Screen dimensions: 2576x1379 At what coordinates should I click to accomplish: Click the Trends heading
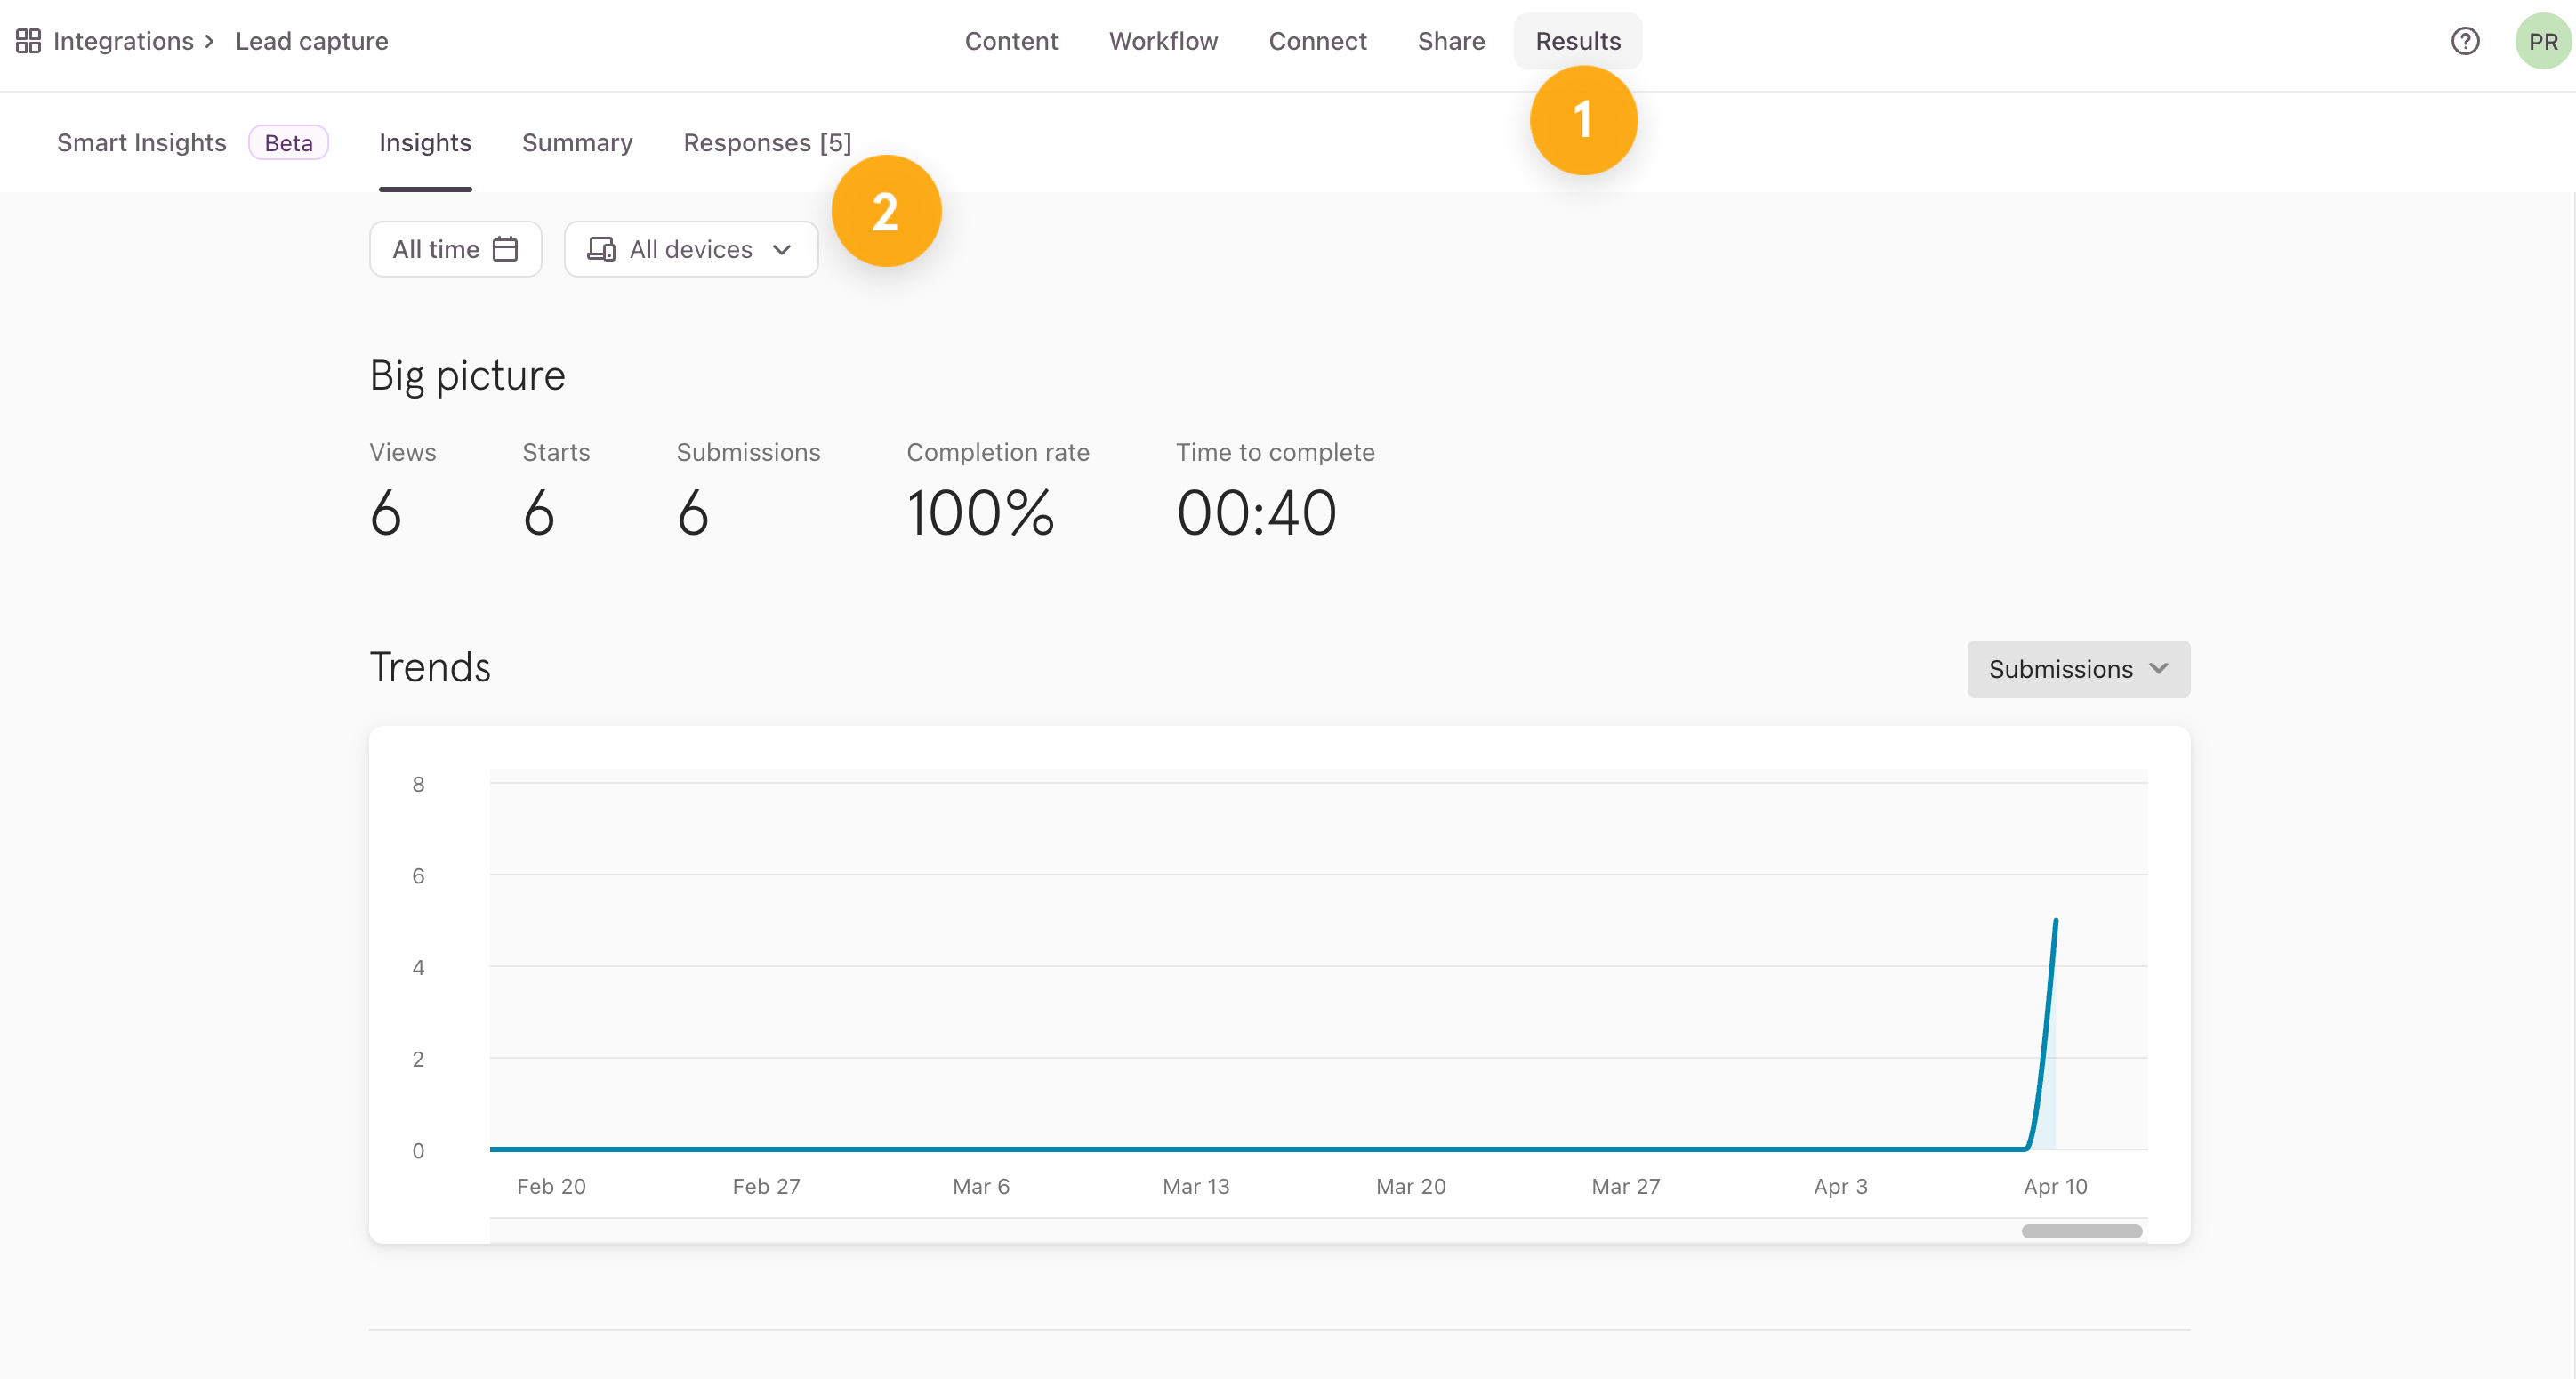(430, 668)
